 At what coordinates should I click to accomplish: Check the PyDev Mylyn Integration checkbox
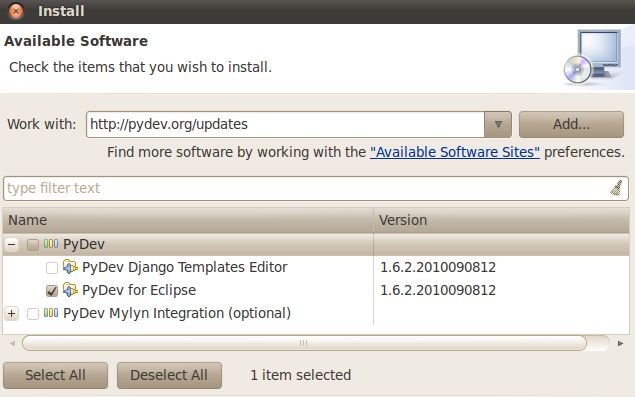tap(32, 314)
